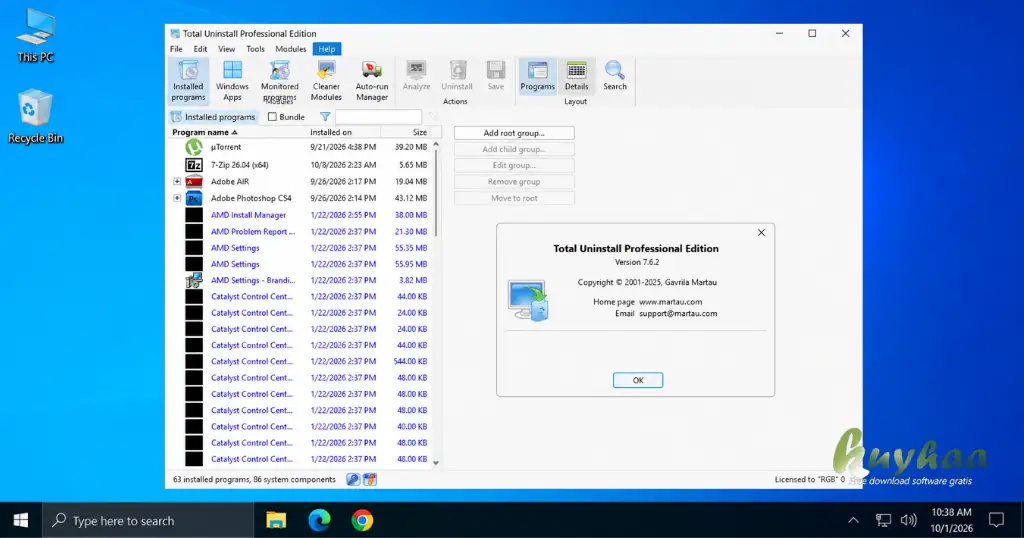
Task: Click the taskbar search box
Action: [x=148, y=520]
